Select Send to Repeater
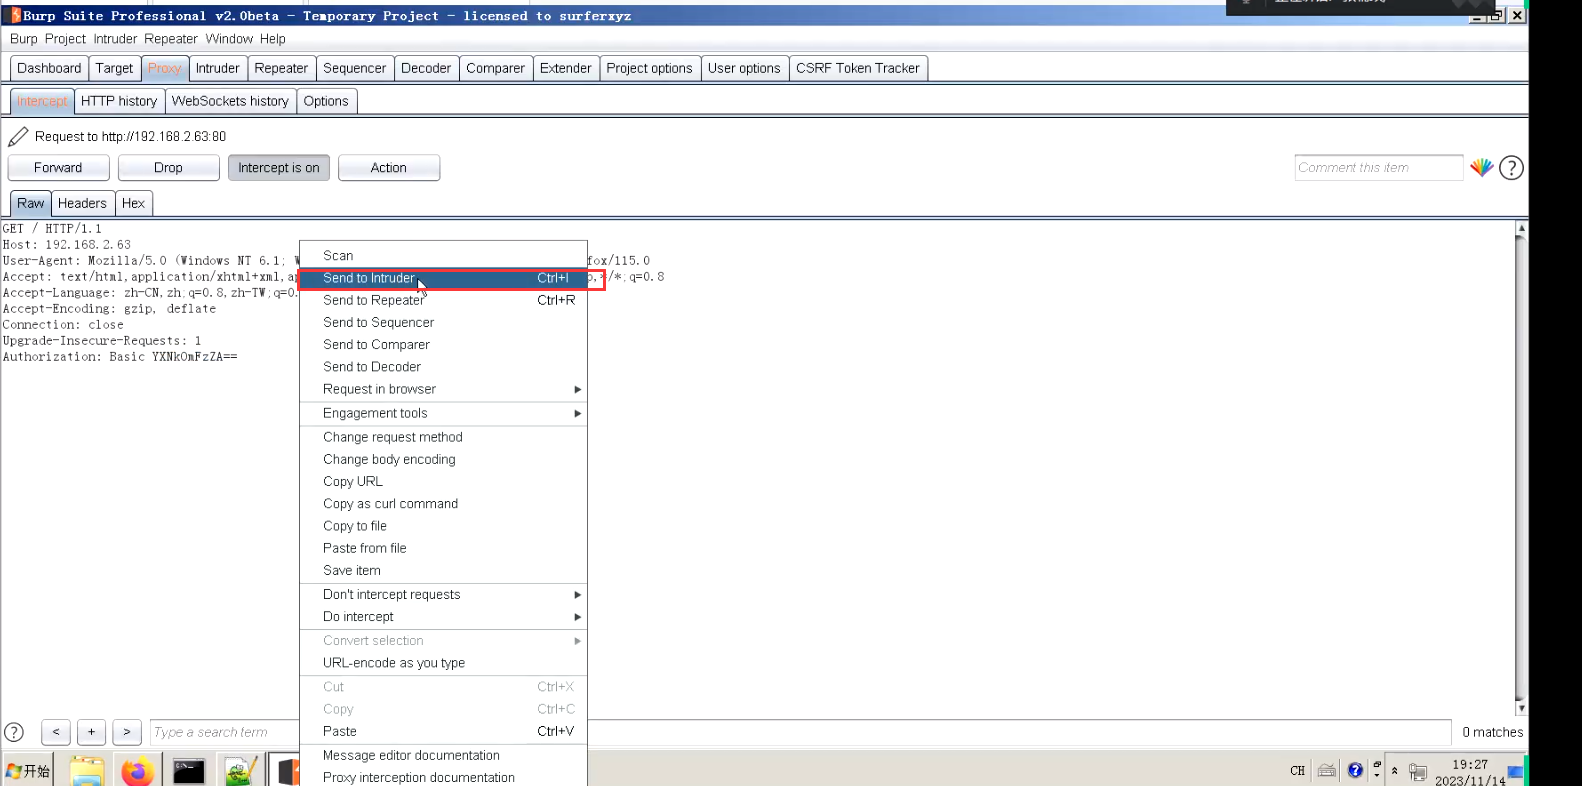Screen dimensions: 1582x786 pyautogui.click(x=443, y=300)
